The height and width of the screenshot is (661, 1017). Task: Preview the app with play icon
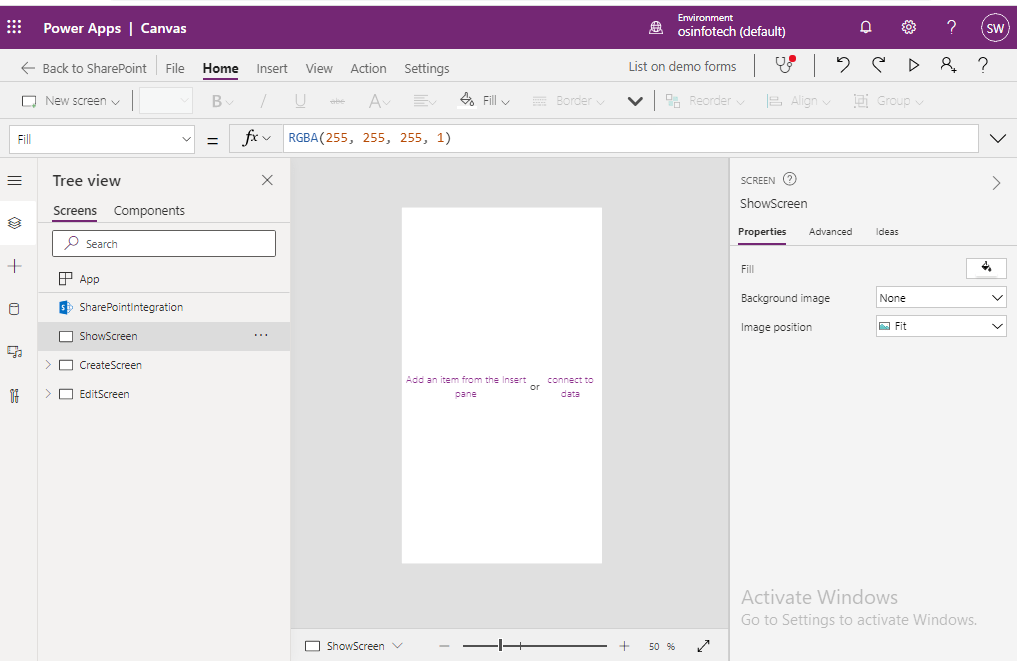913,65
